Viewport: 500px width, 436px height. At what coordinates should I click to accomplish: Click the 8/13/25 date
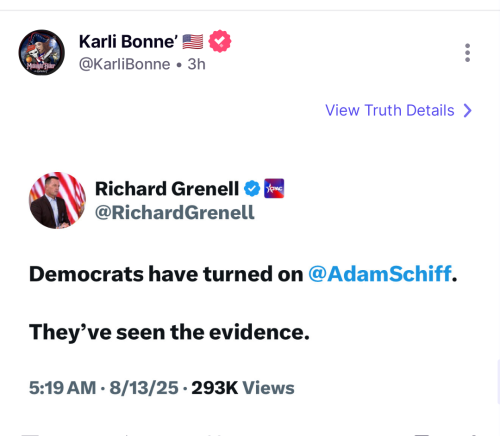click(144, 388)
